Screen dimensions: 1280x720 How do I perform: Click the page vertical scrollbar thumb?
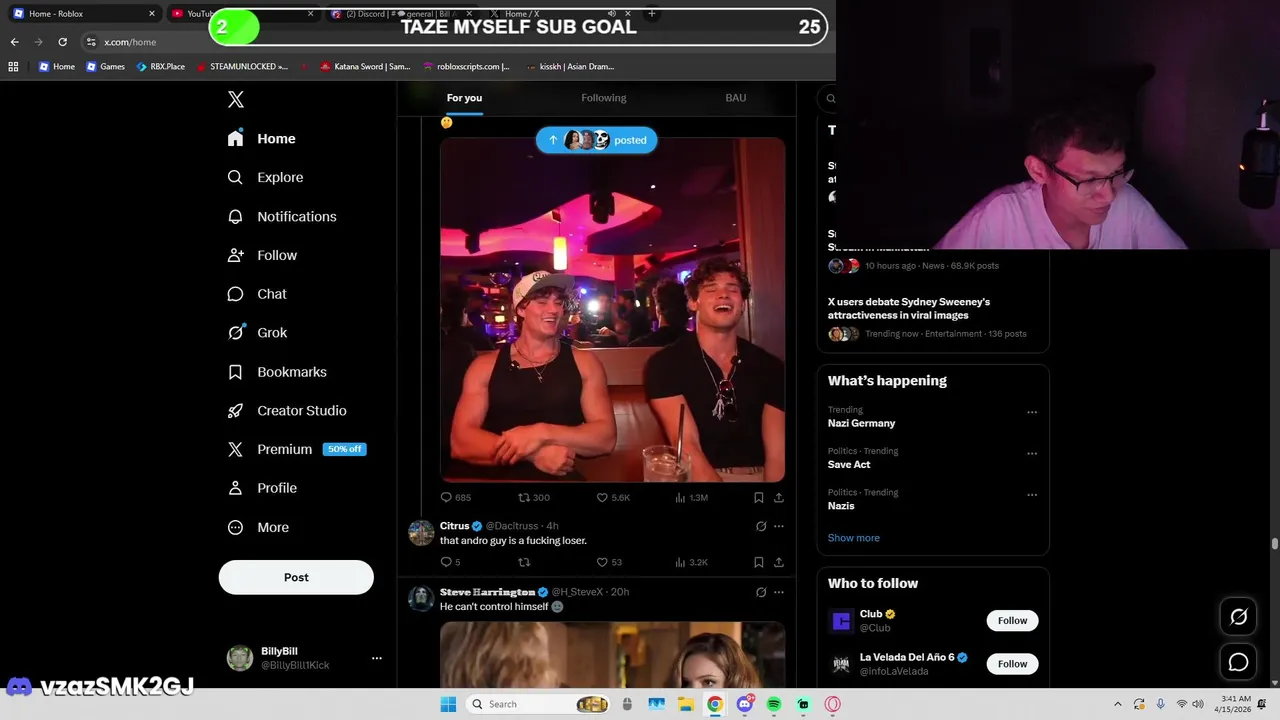tap(1274, 544)
